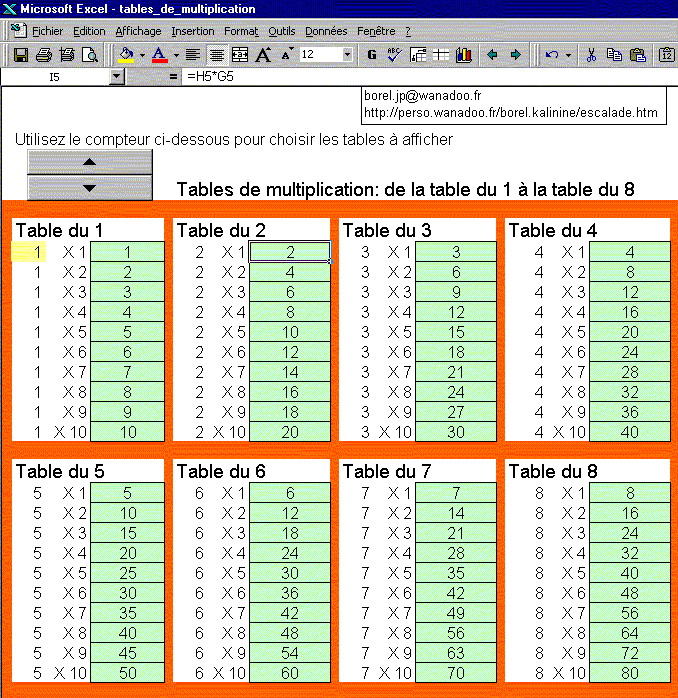Click the Merge and Center icon
Image resolution: width=678 pixels, height=698 pixels.
(240, 55)
